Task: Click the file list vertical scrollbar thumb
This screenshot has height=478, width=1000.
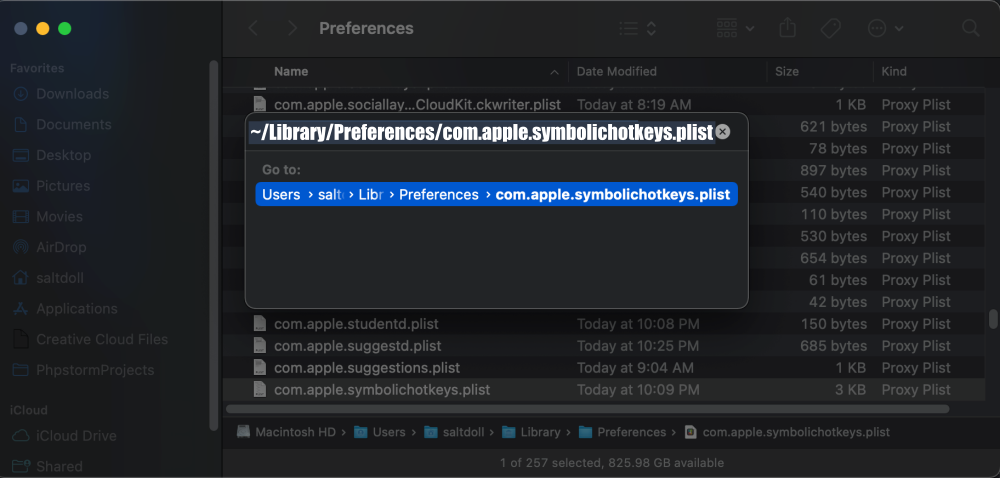Action: click(992, 318)
